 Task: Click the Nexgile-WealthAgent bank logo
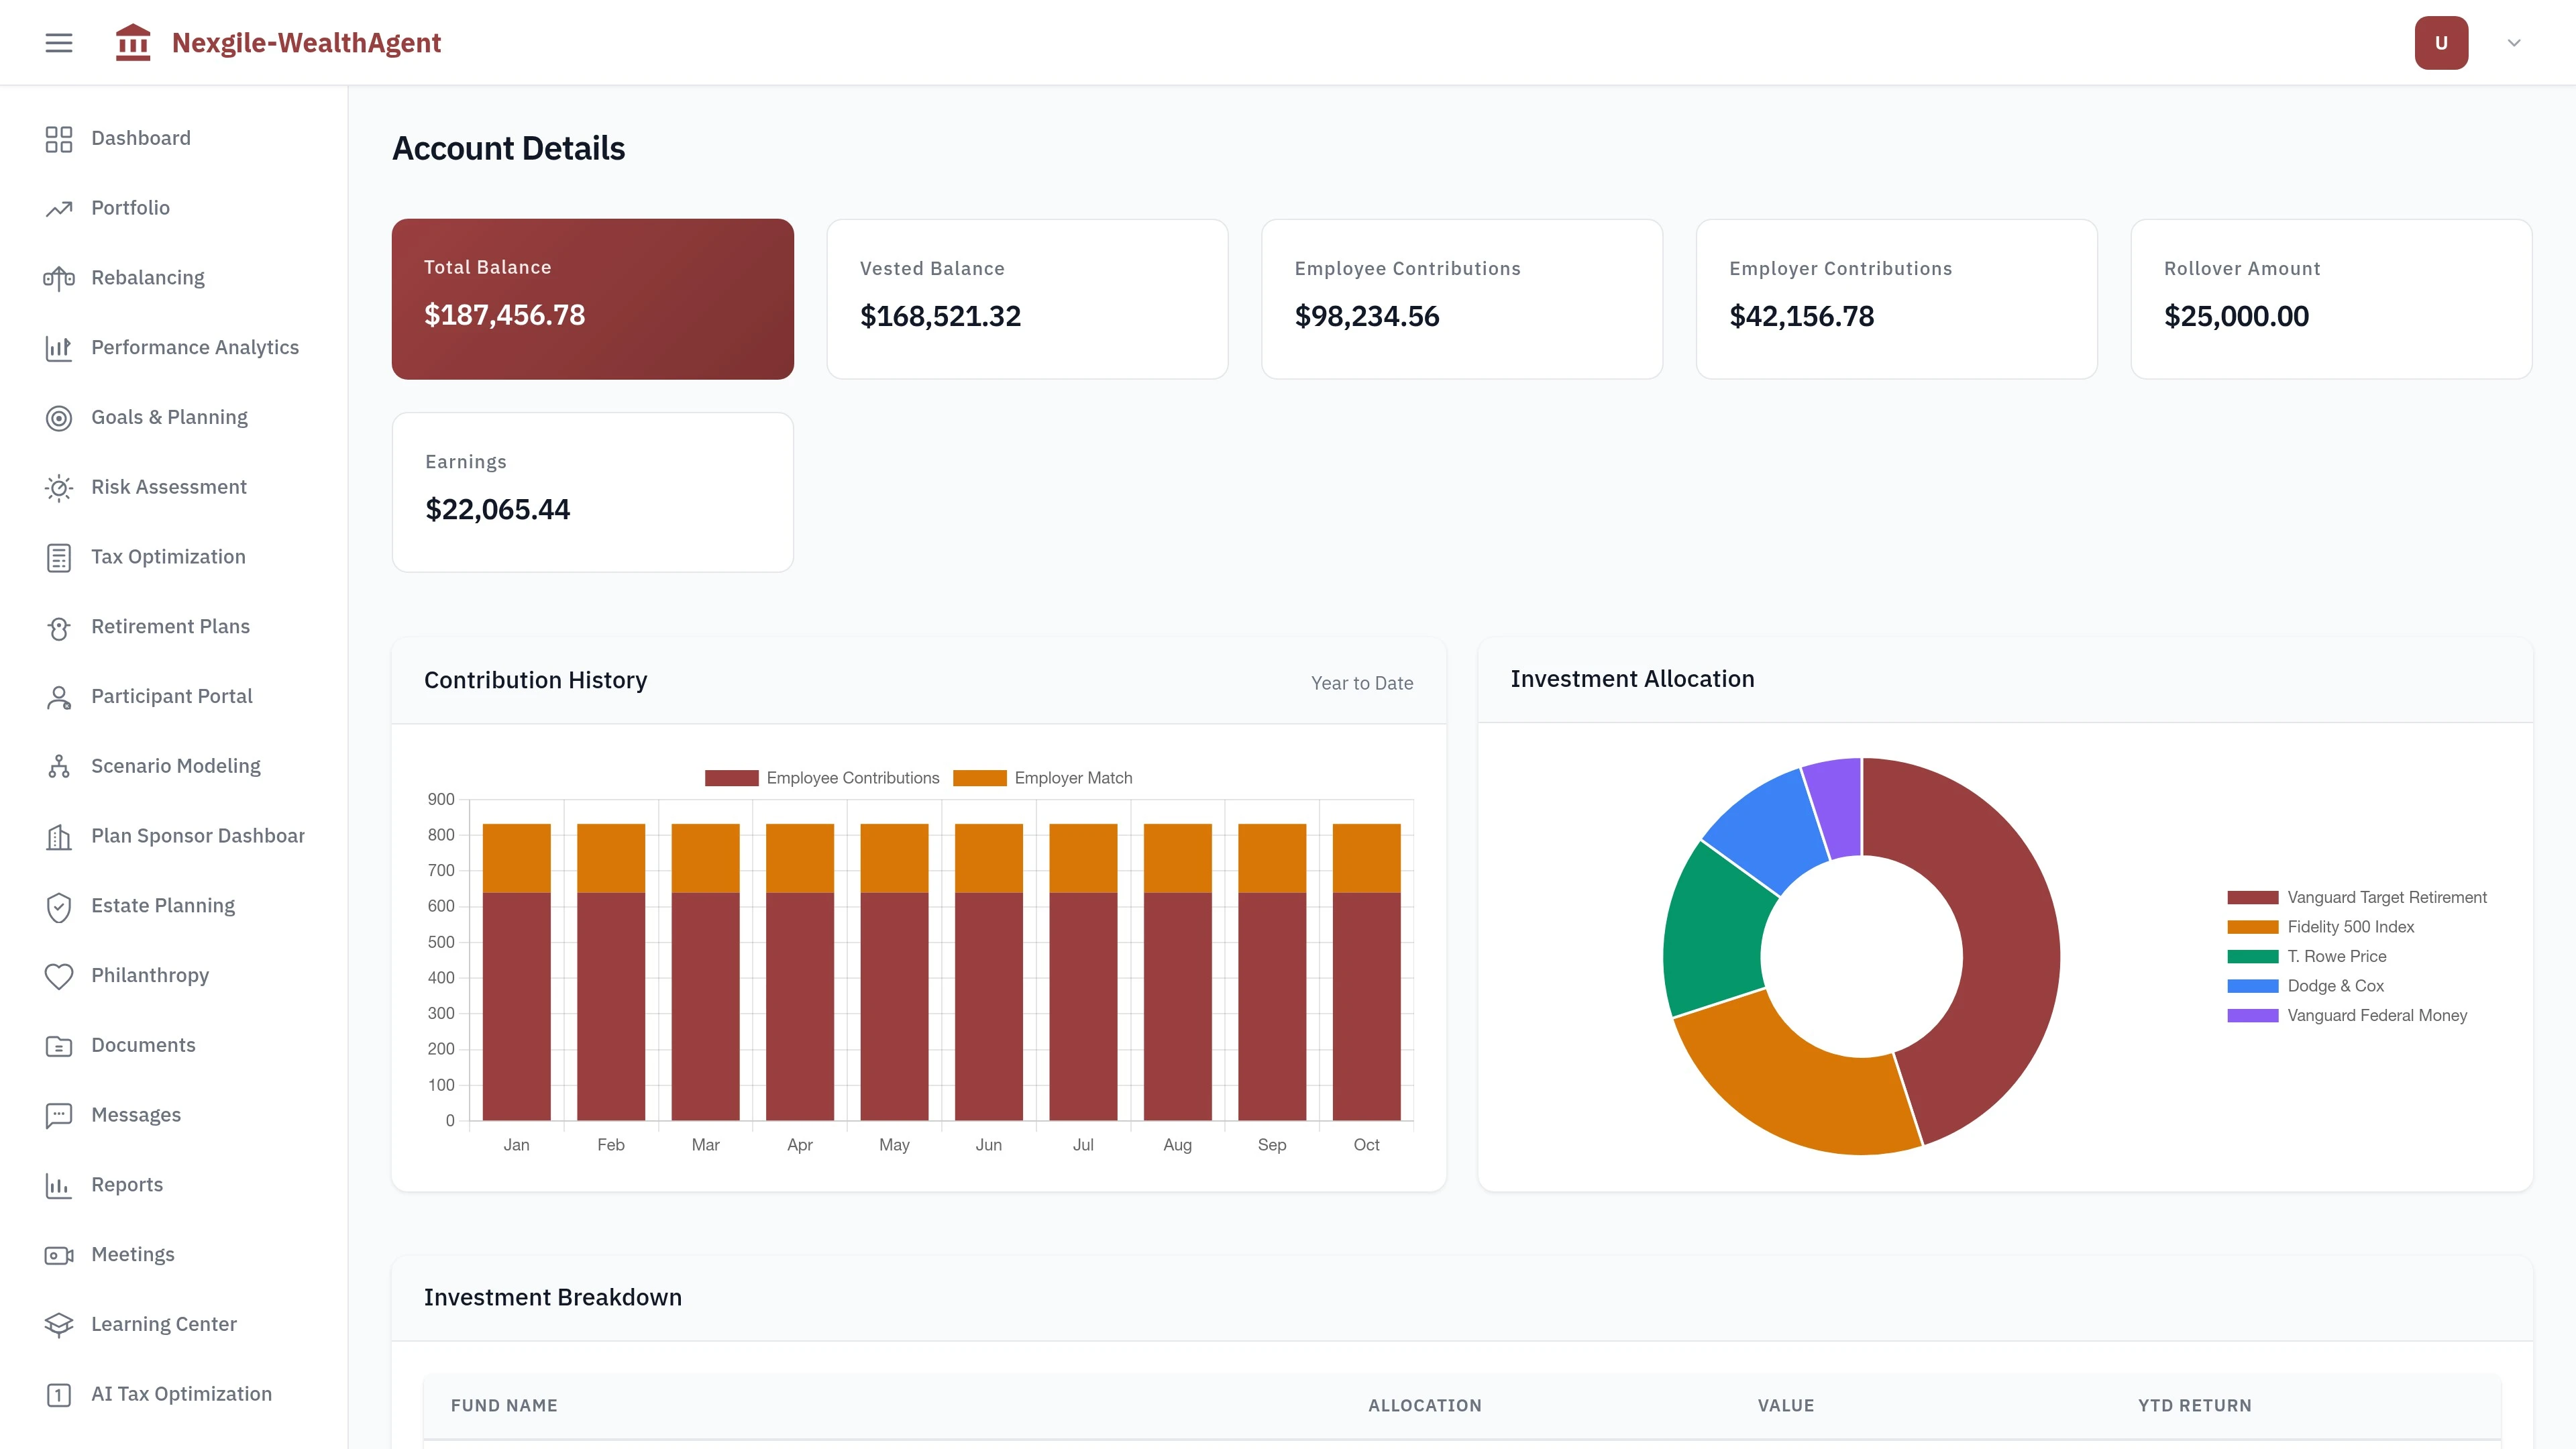(133, 42)
